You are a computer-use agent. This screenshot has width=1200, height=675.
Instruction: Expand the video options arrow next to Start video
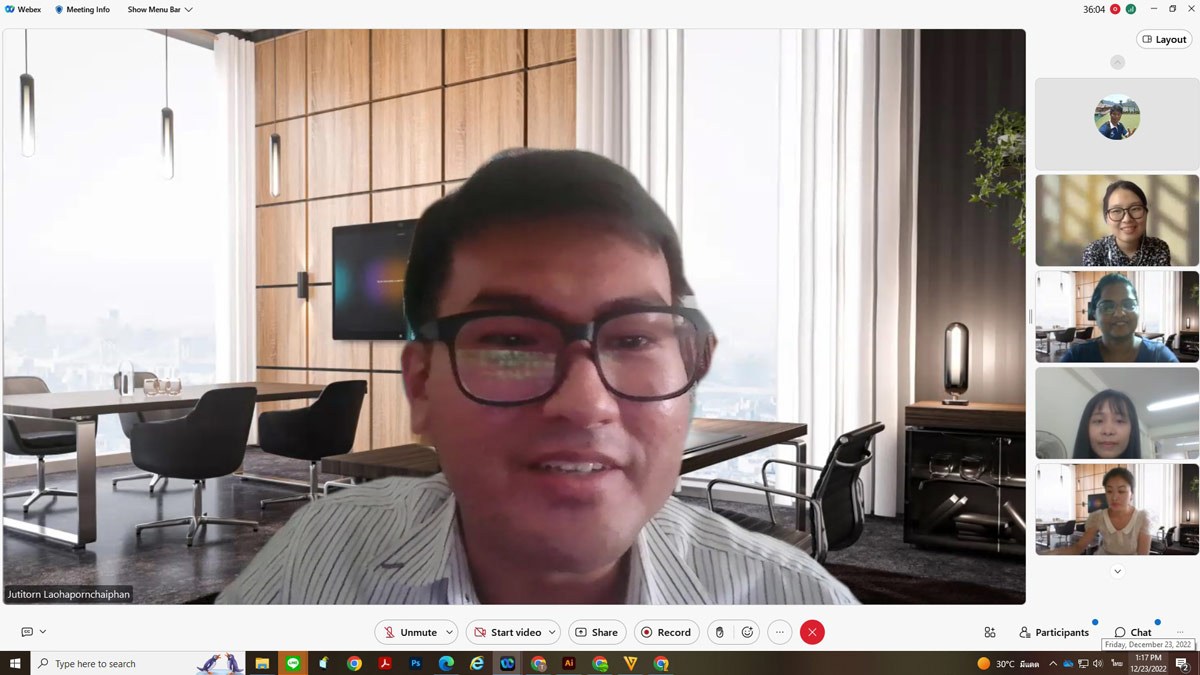coord(552,632)
